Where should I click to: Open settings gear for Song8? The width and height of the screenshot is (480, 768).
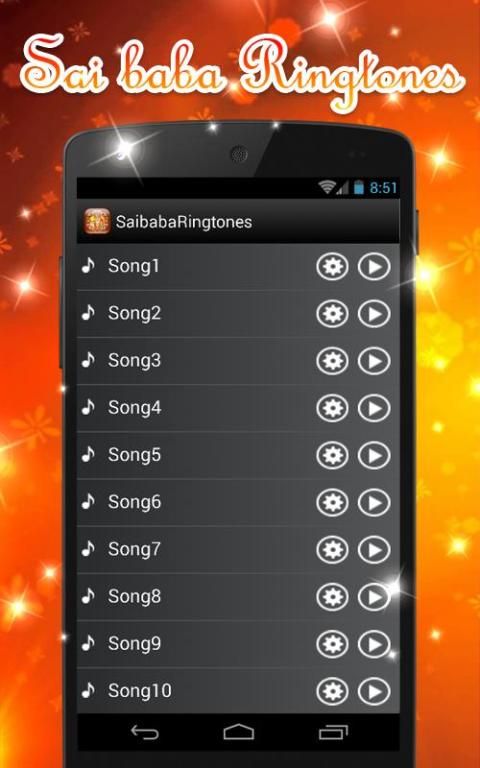[x=332, y=597]
